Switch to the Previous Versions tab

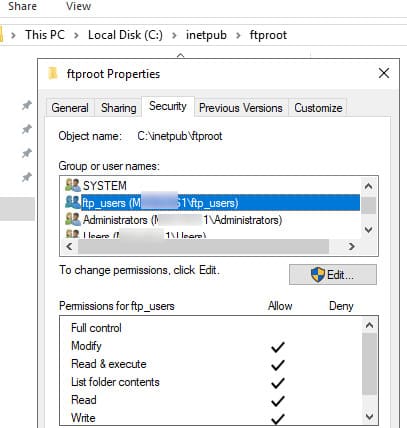coord(241,108)
